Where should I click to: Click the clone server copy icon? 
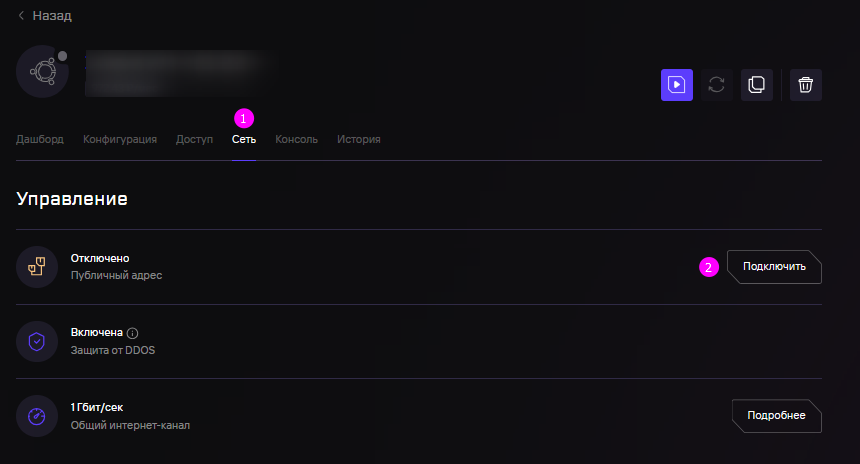(757, 85)
